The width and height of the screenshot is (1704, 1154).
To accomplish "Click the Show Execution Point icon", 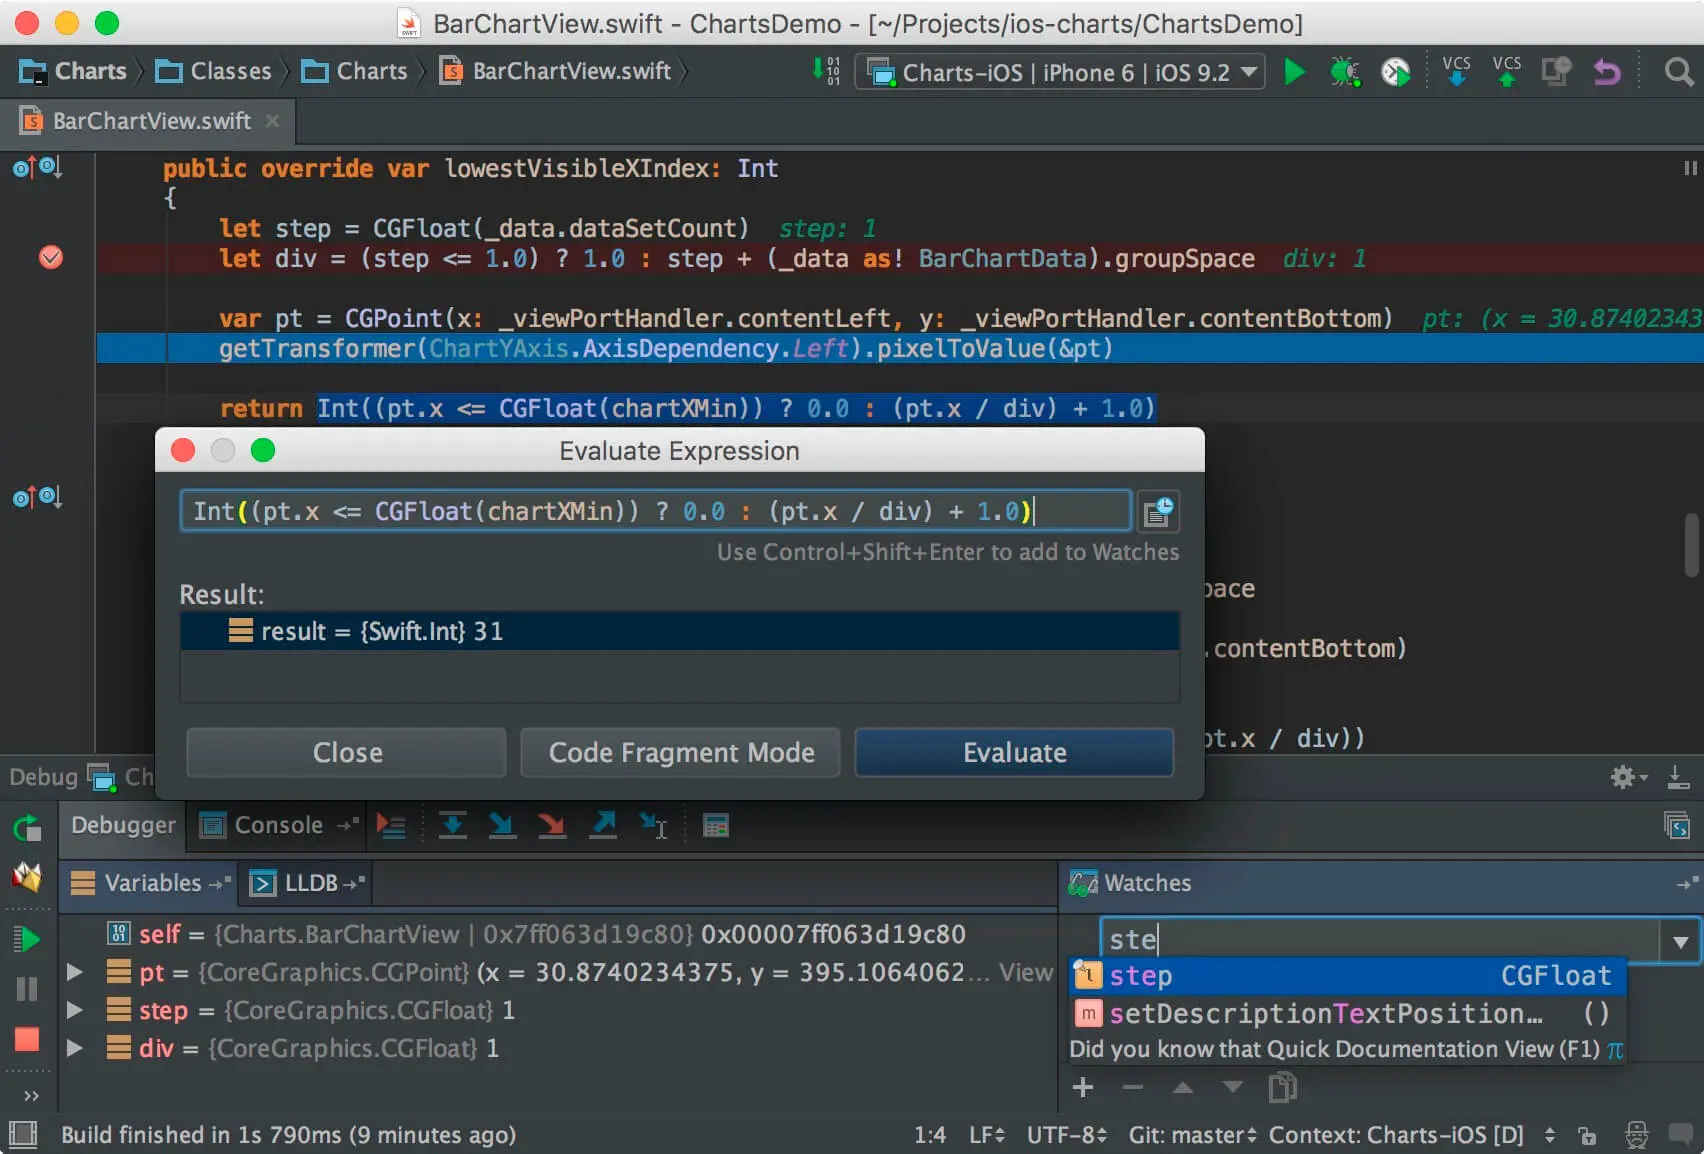I will click(391, 826).
